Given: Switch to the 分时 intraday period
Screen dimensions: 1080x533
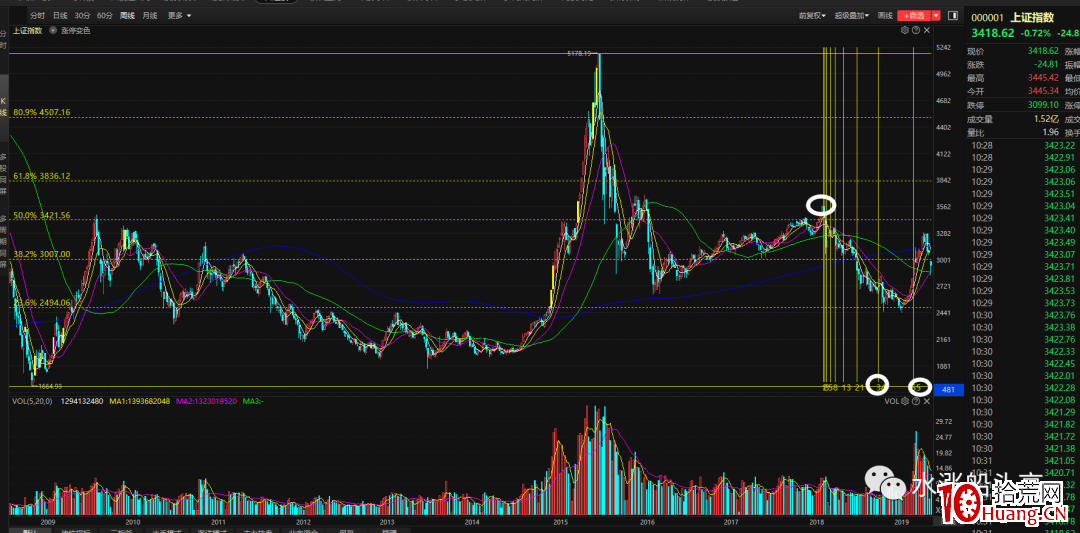Looking at the screenshot, I should tap(39, 15).
